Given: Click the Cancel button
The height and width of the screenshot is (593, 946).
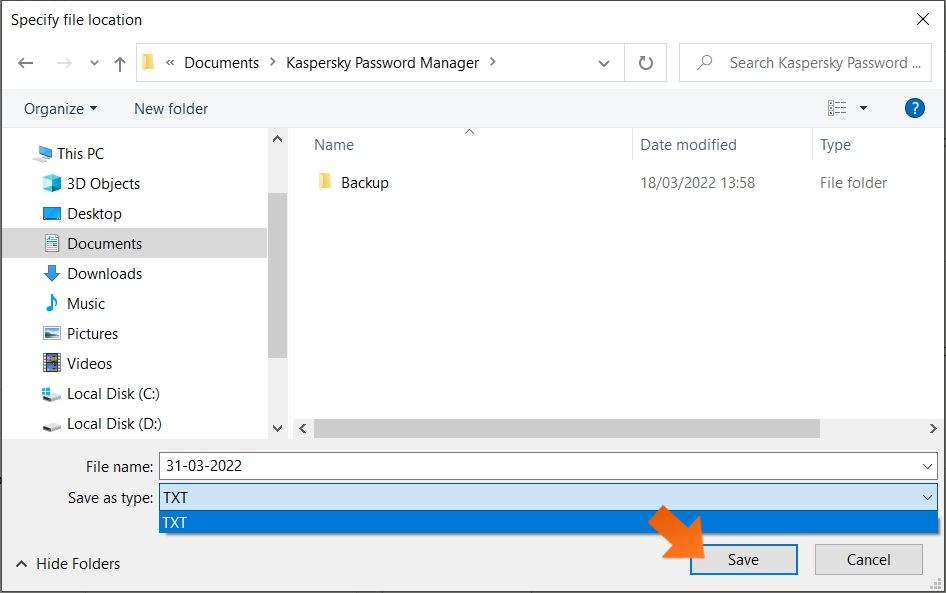Looking at the screenshot, I should coord(868,560).
